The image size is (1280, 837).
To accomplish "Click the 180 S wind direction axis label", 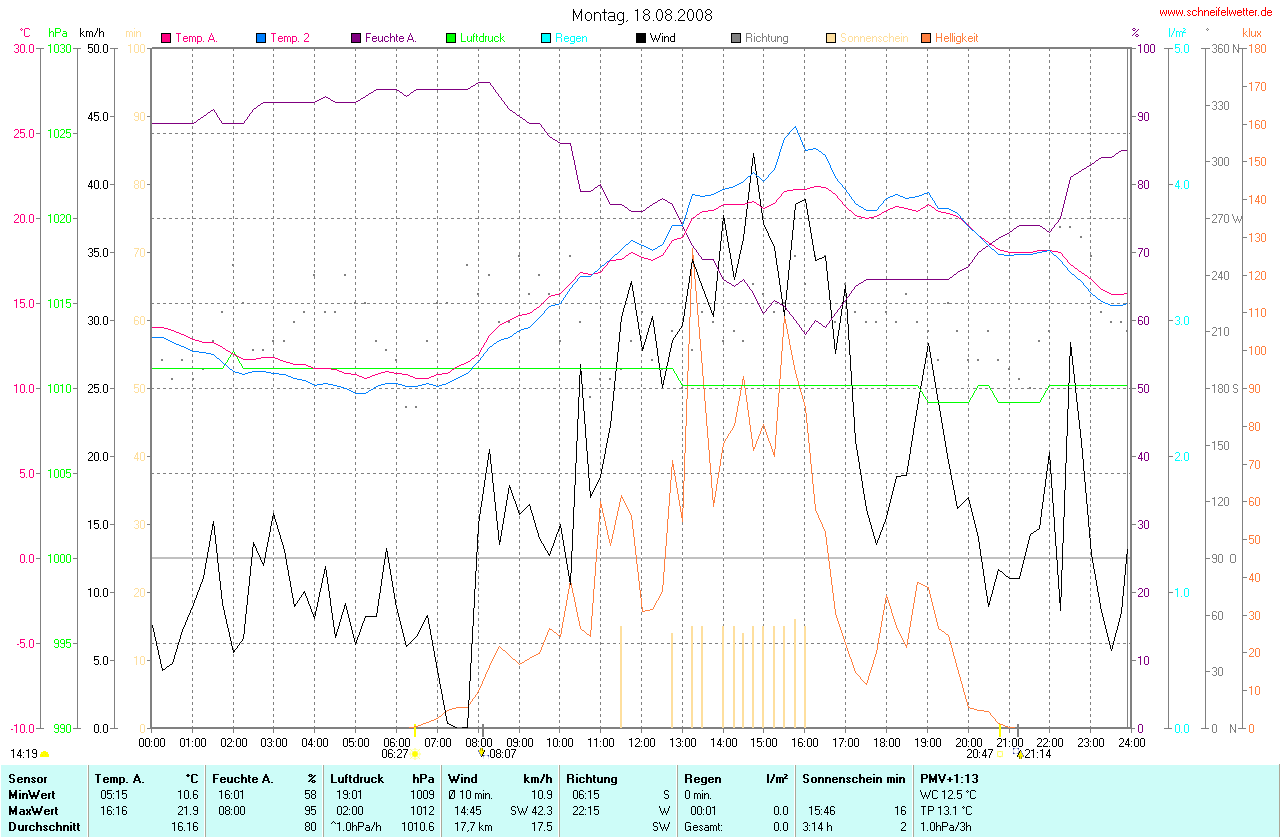I will (1224, 388).
